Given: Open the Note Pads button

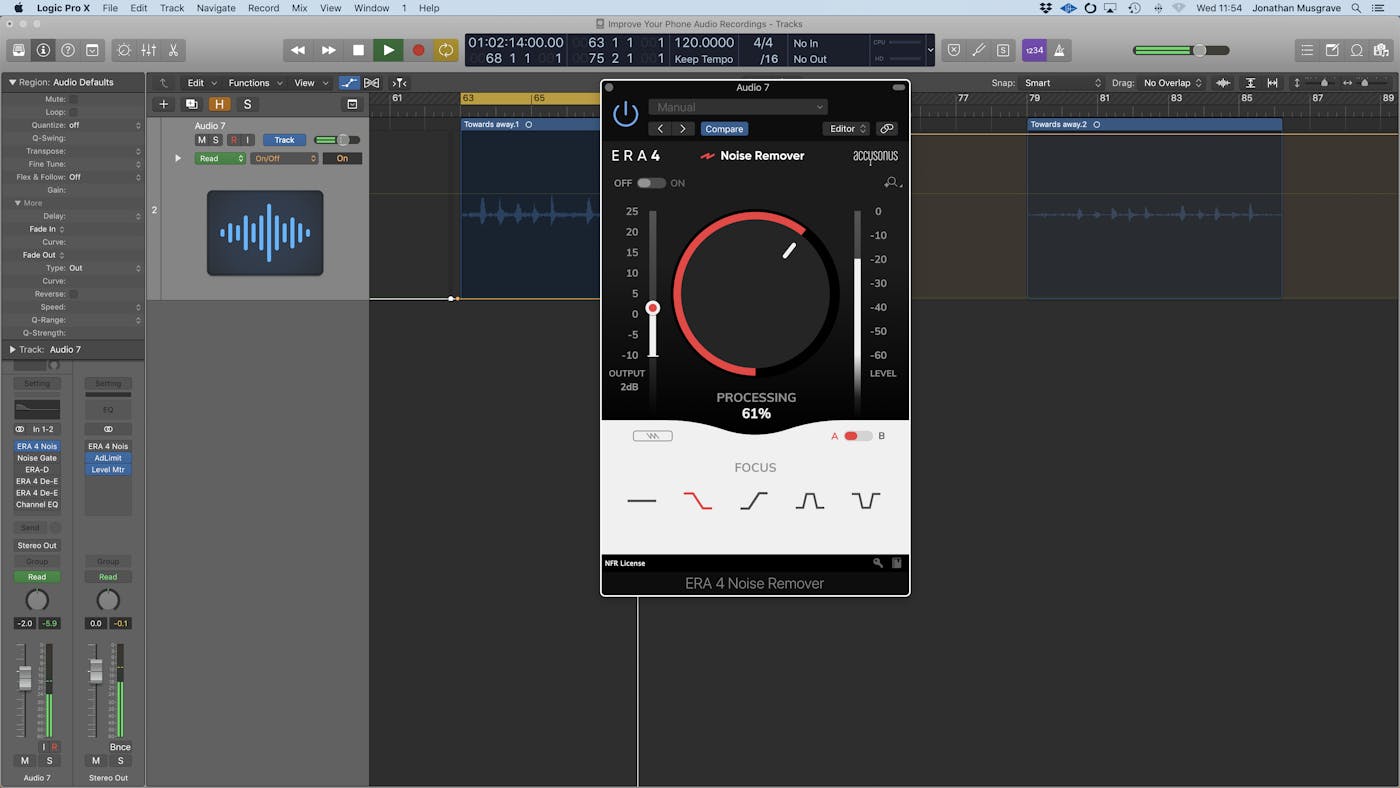Looking at the screenshot, I should 1332,50.
